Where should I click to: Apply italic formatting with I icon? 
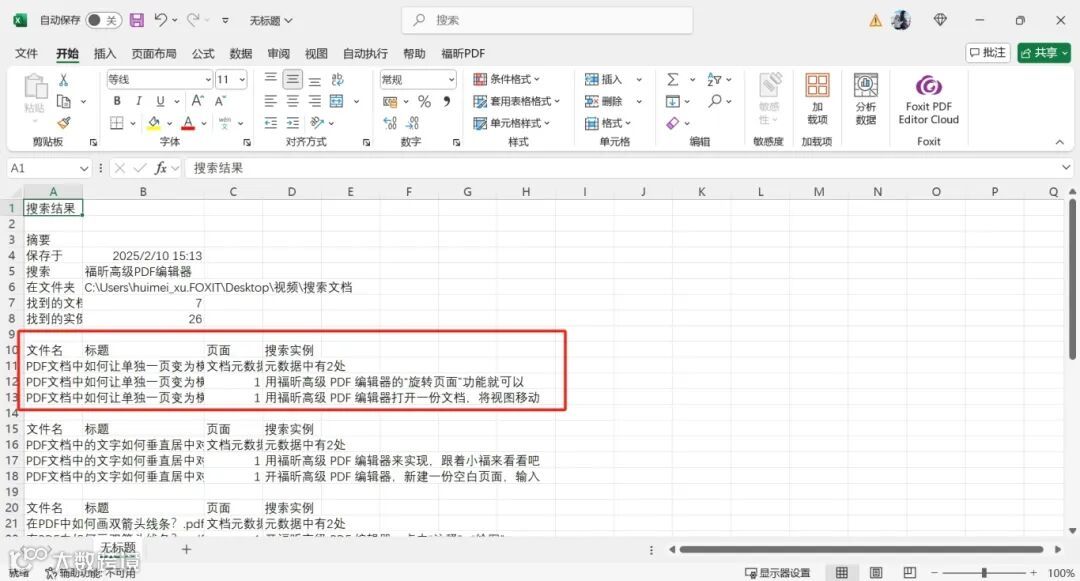[x=138, y=101]
